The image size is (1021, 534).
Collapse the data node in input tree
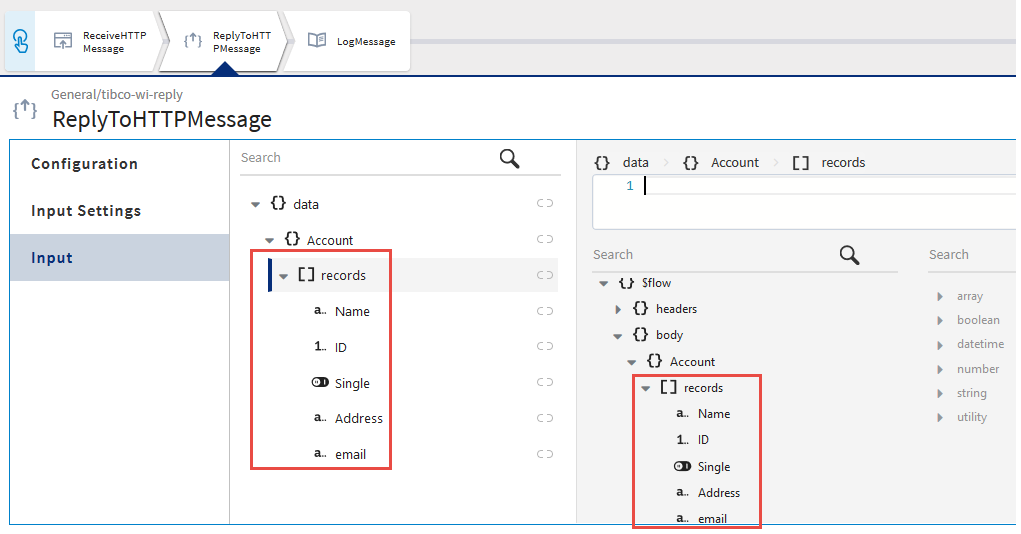[255, 204]
